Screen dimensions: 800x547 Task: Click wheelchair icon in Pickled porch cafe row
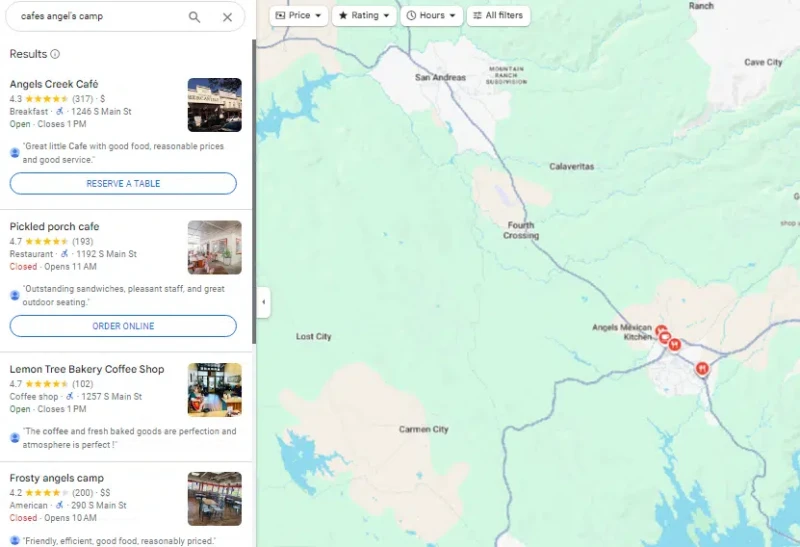65,254
